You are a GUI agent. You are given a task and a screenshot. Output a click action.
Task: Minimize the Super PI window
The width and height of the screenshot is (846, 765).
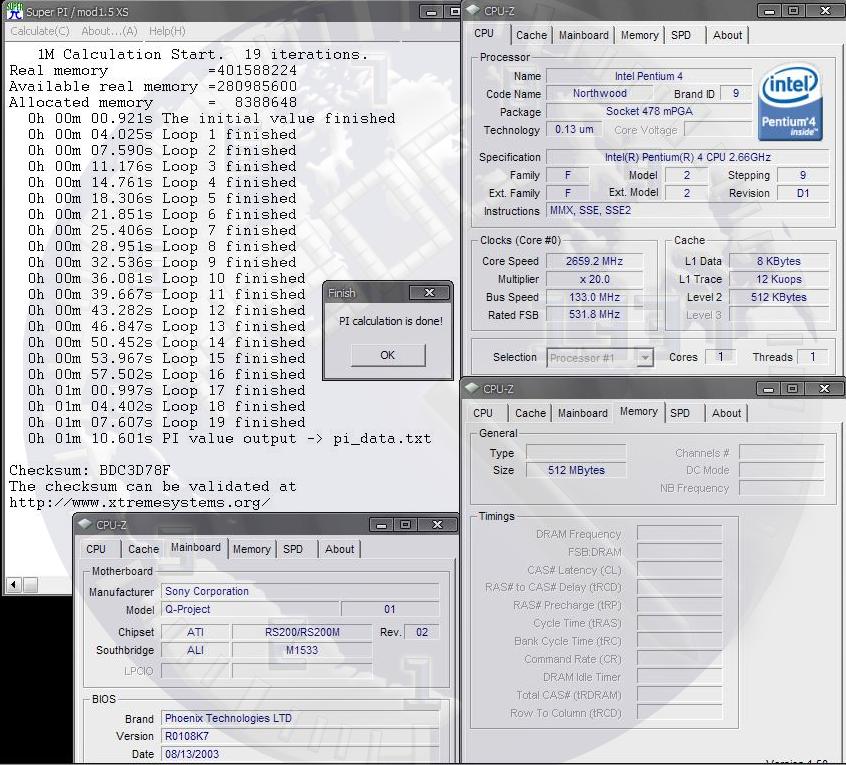pyautogui.click(x=431, y=11)
